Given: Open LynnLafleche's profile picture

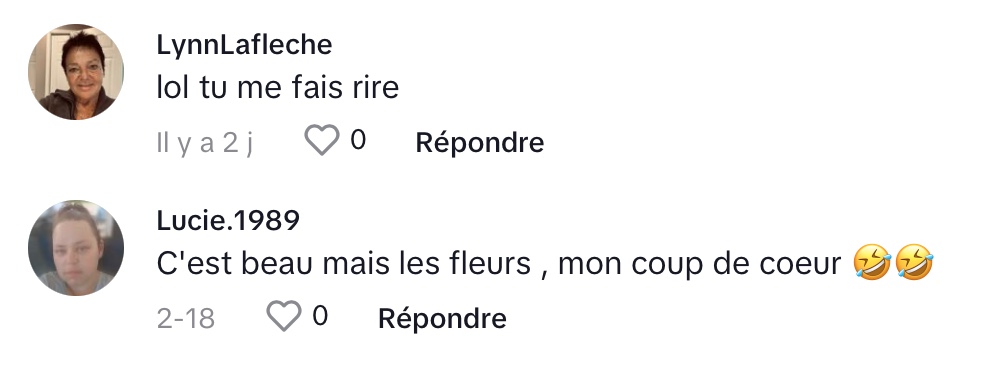Looking at the screenshot, I should (x=76, y=72).
